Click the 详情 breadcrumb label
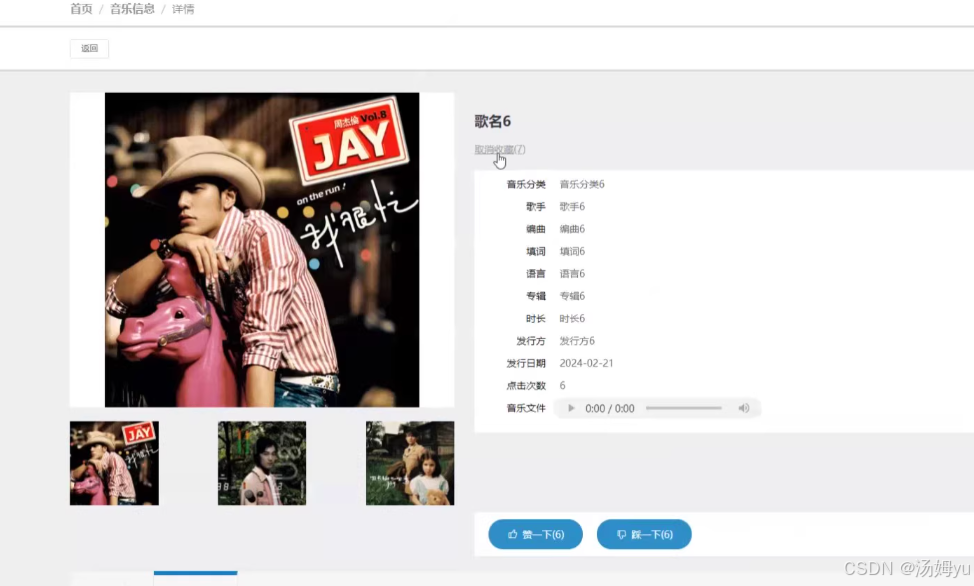 [183, 10]
